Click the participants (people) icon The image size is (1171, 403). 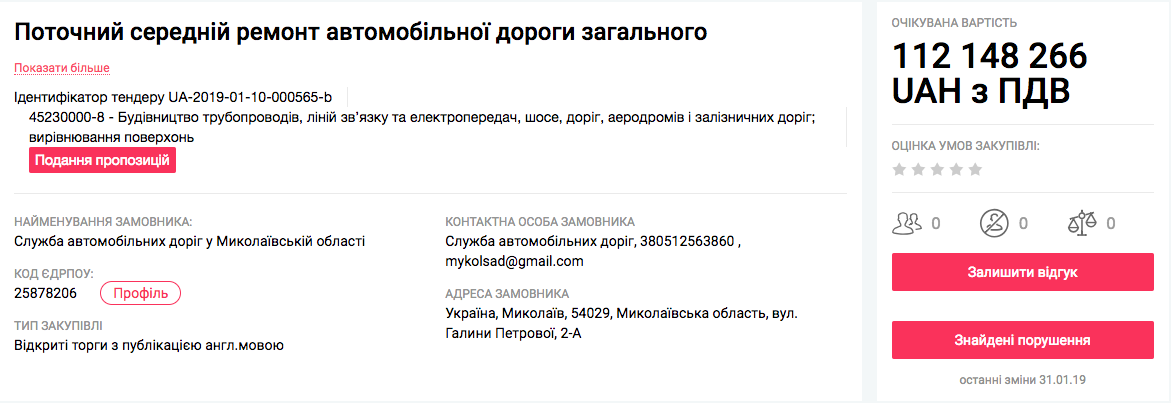point(906,222)
